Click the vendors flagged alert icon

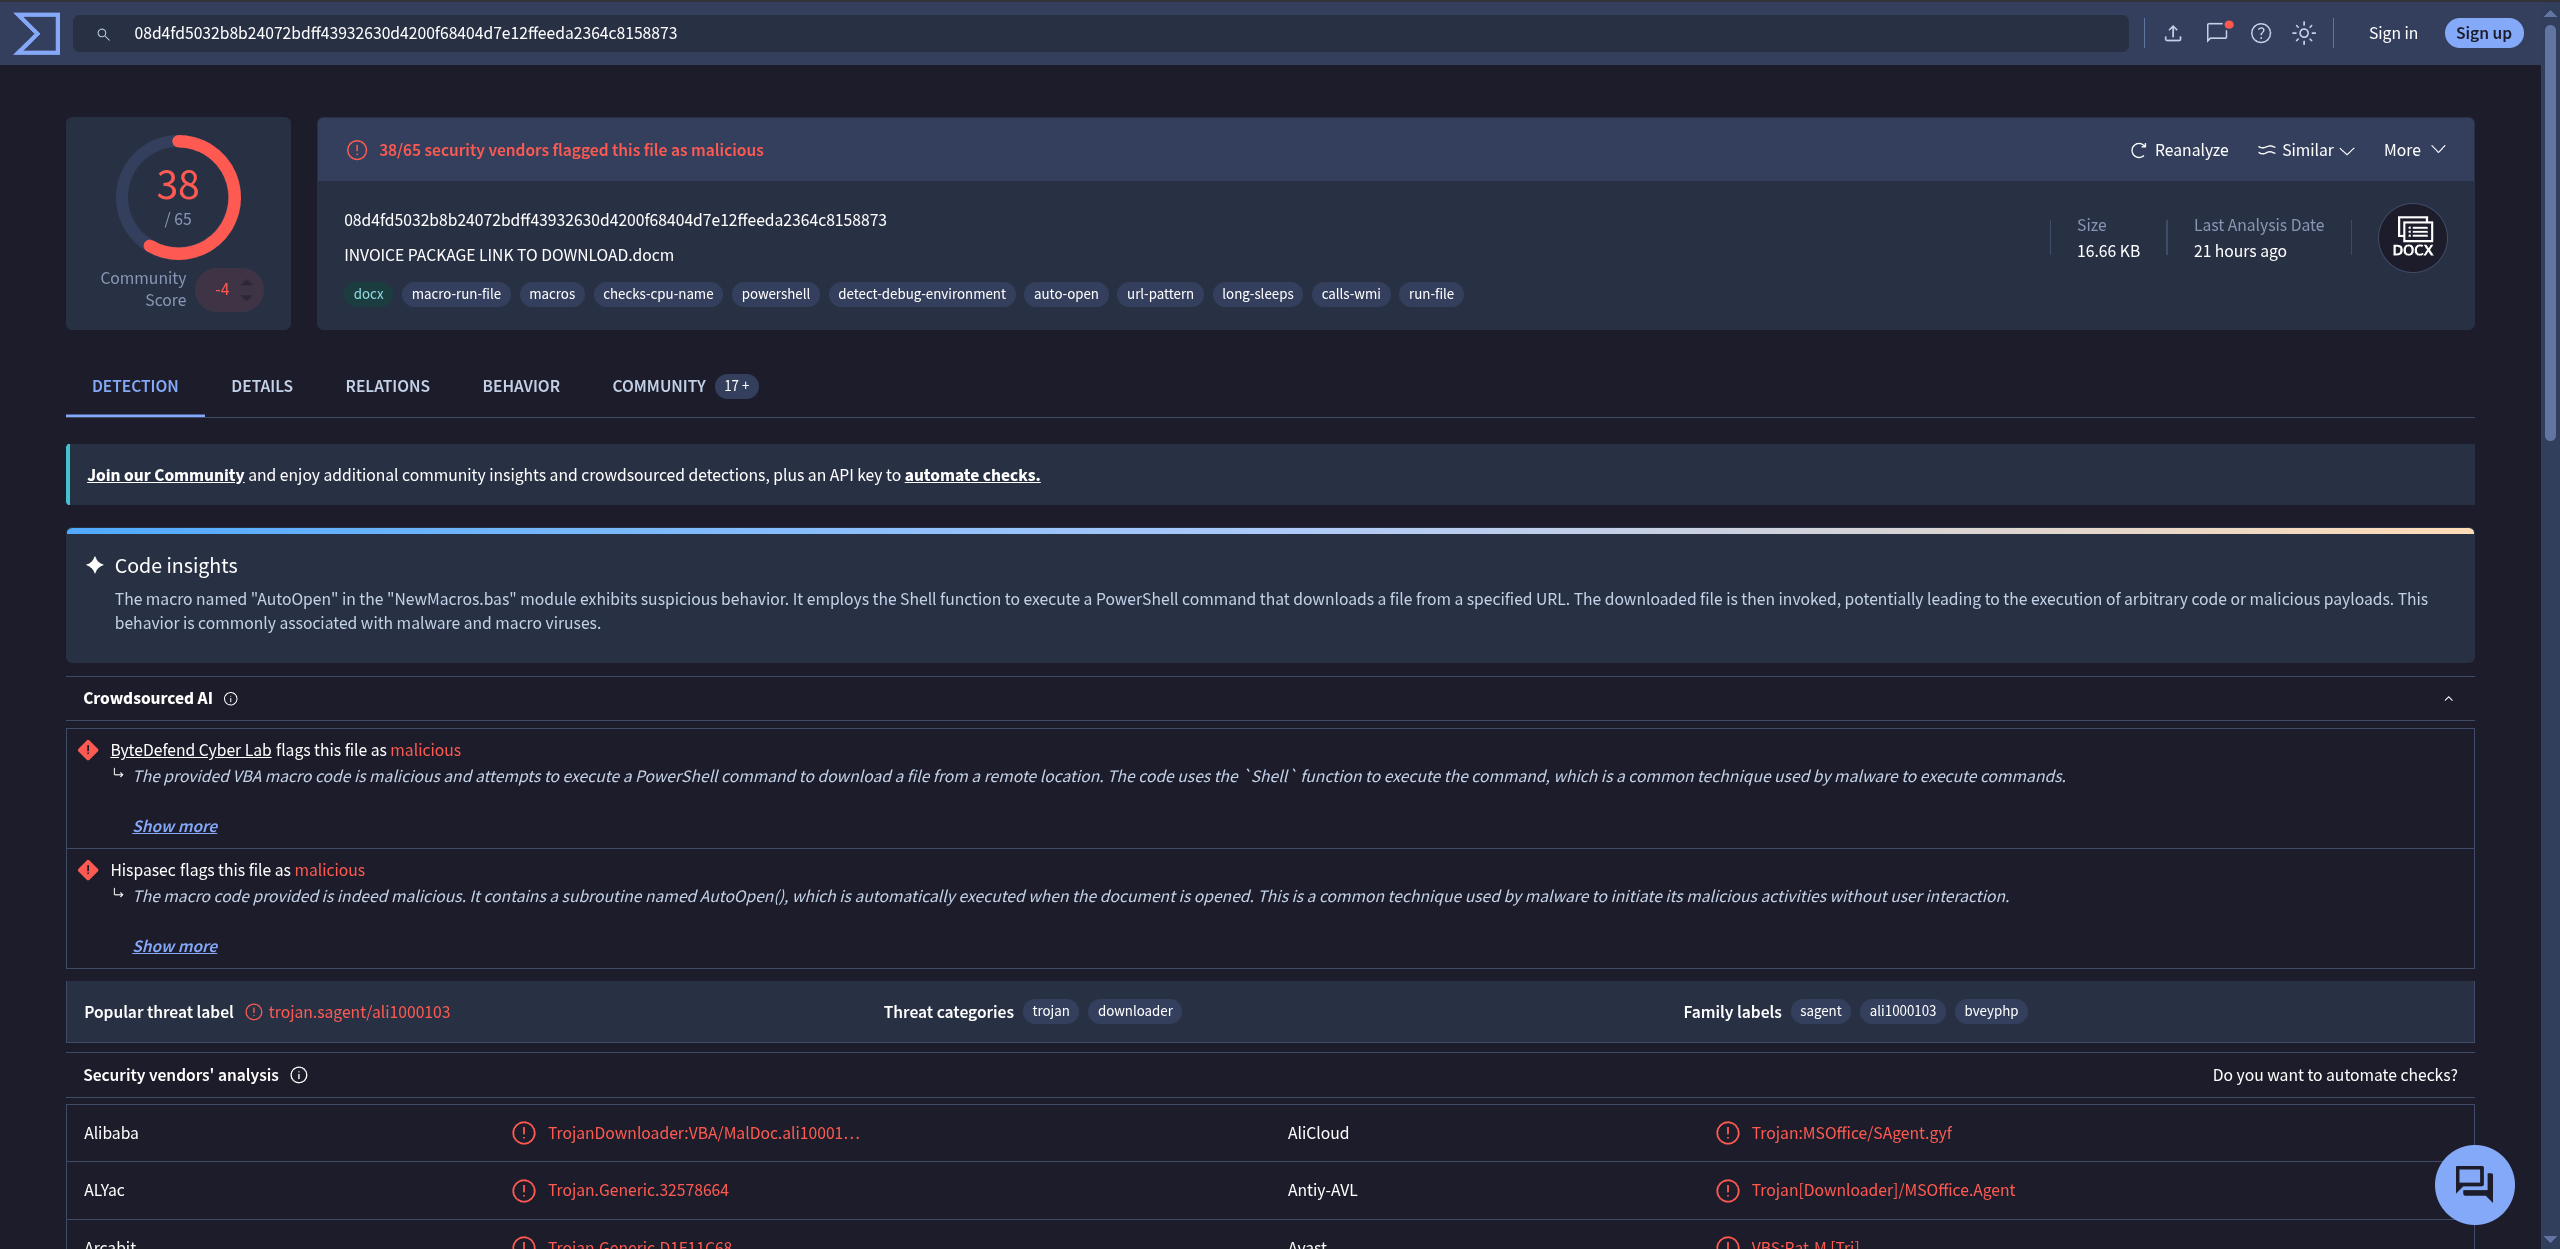click(x=357, y=150)
